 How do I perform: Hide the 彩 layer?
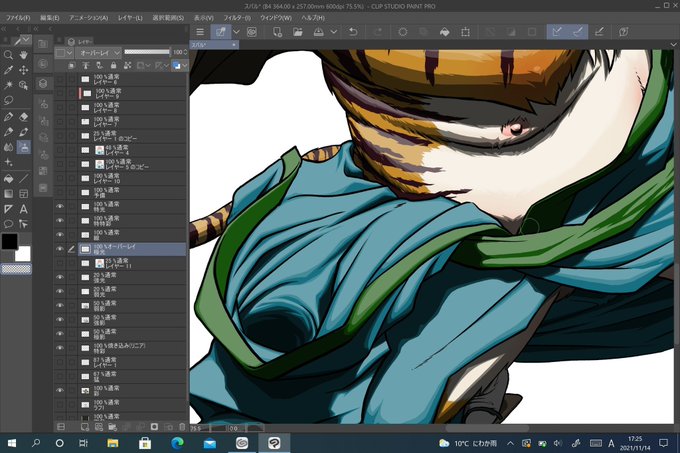click(x=60, y=390)
